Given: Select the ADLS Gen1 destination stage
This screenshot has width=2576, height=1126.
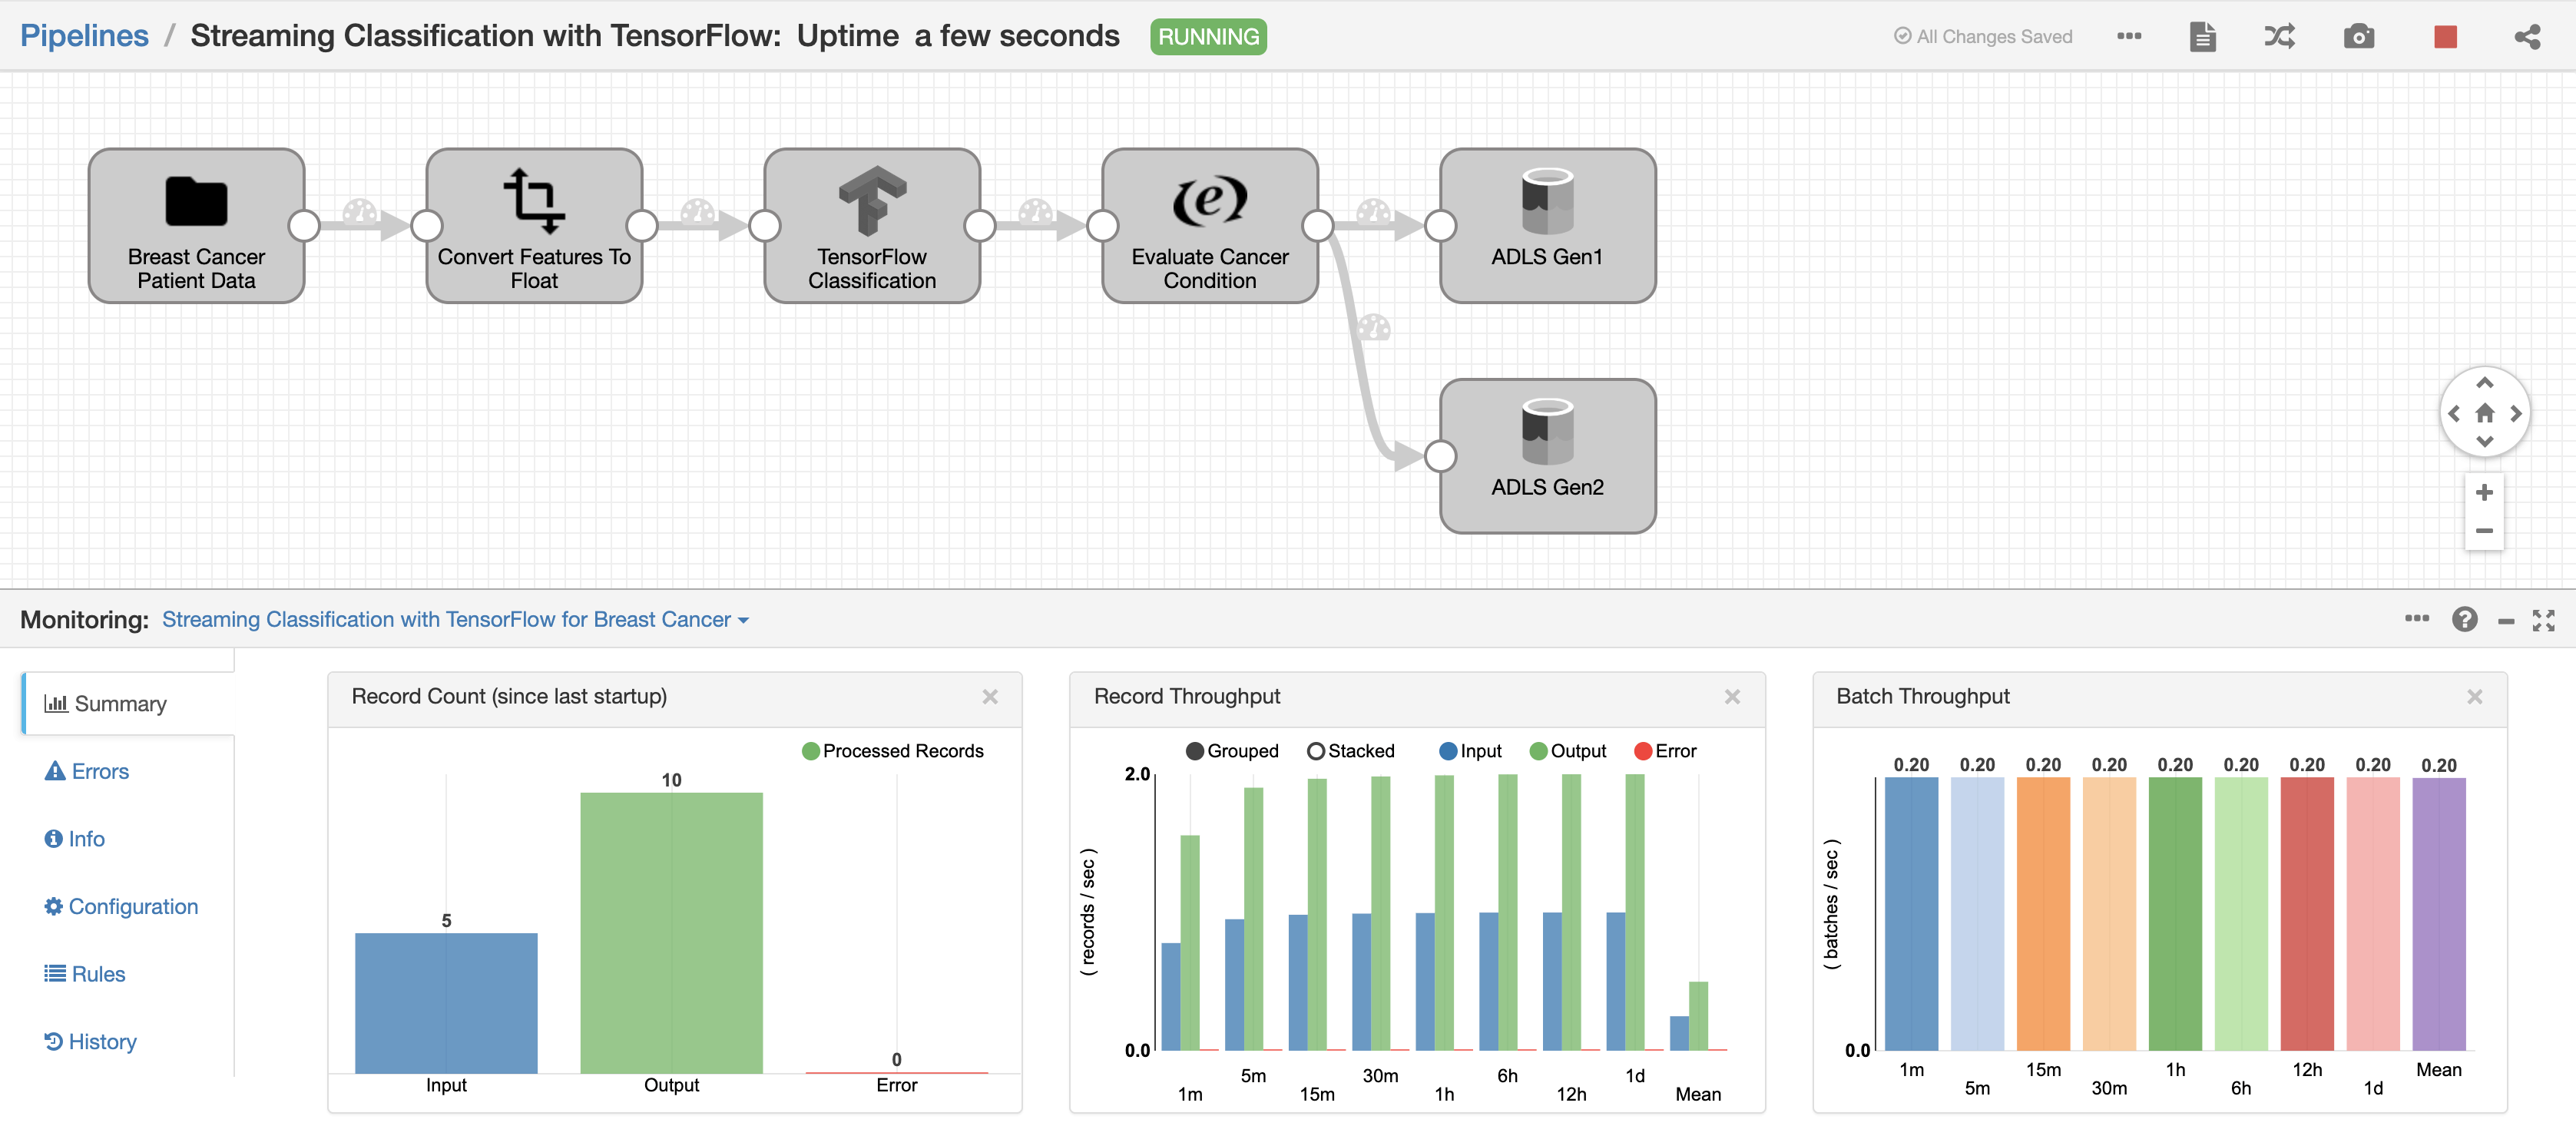Looking at the screenshot, I should point(1547,226).
